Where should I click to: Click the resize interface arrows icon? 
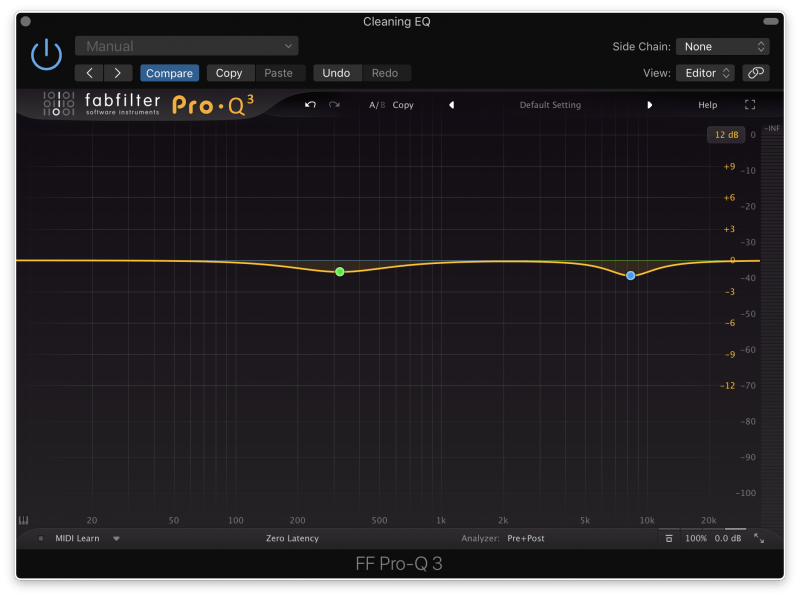coord(759,538)
